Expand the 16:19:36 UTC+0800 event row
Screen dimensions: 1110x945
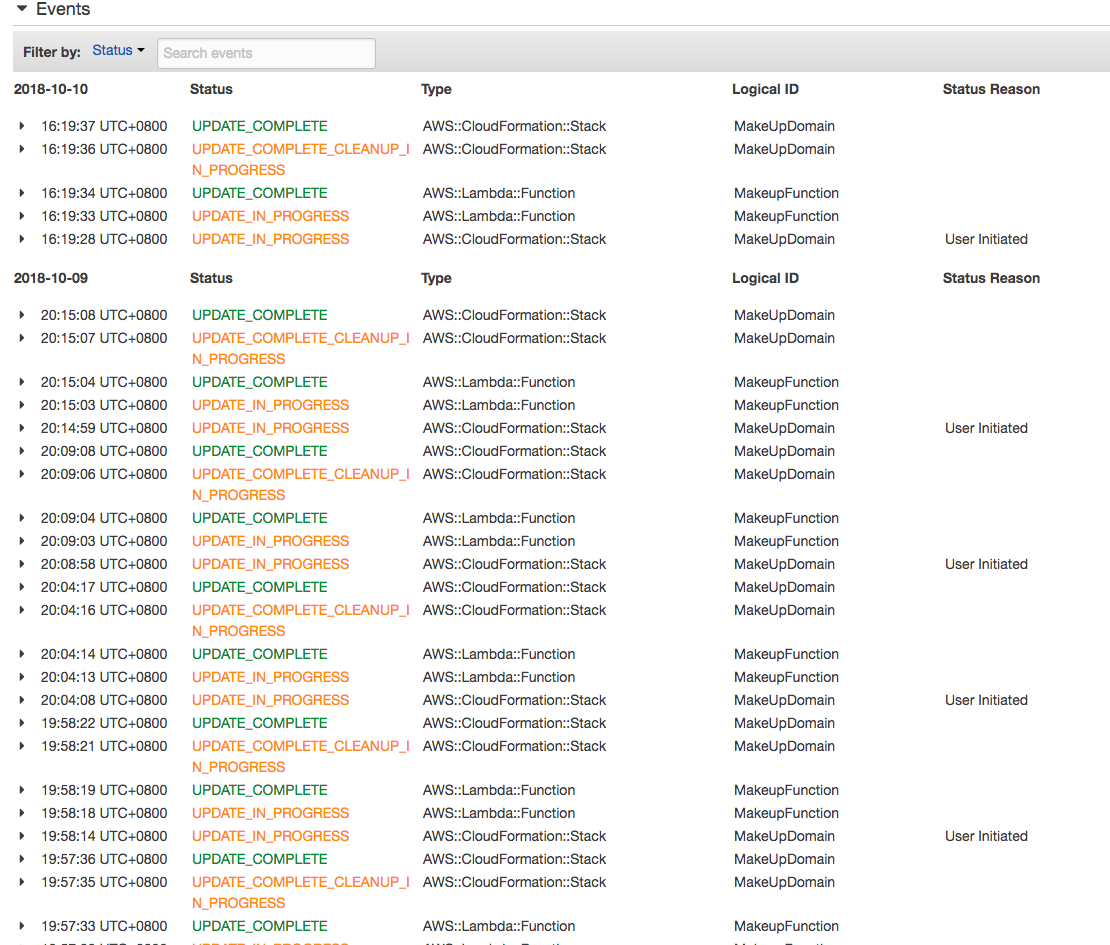(x=21, y=149)
